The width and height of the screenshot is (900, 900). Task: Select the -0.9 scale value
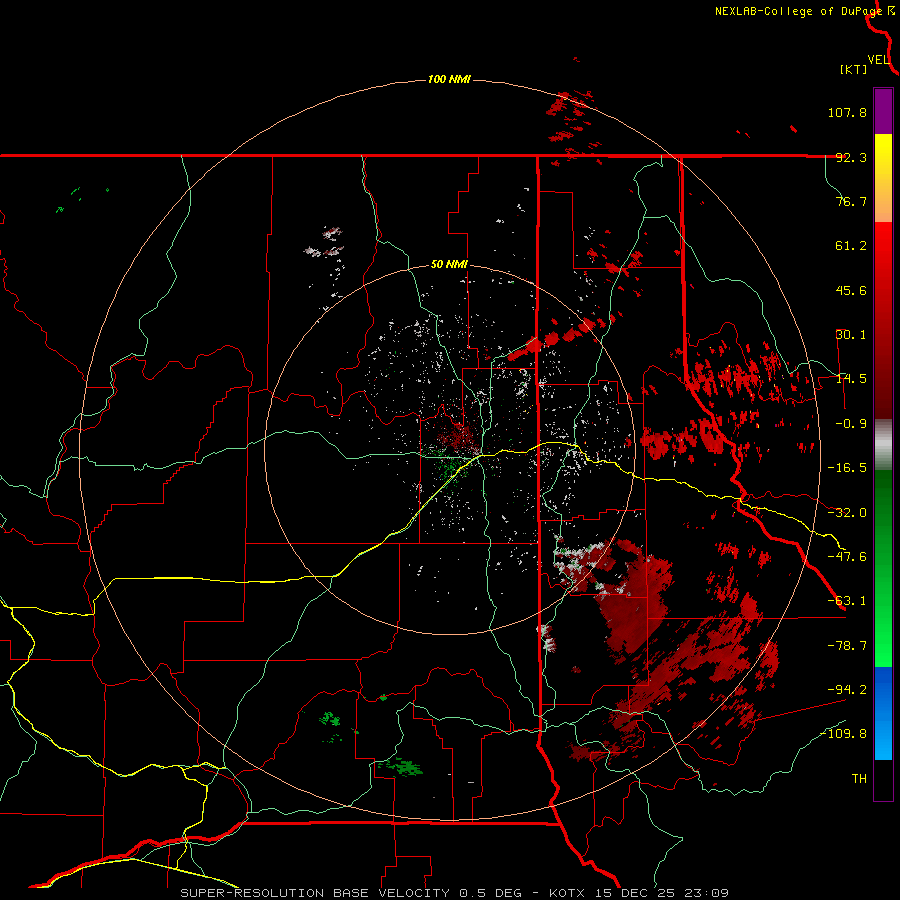(851, 424)
